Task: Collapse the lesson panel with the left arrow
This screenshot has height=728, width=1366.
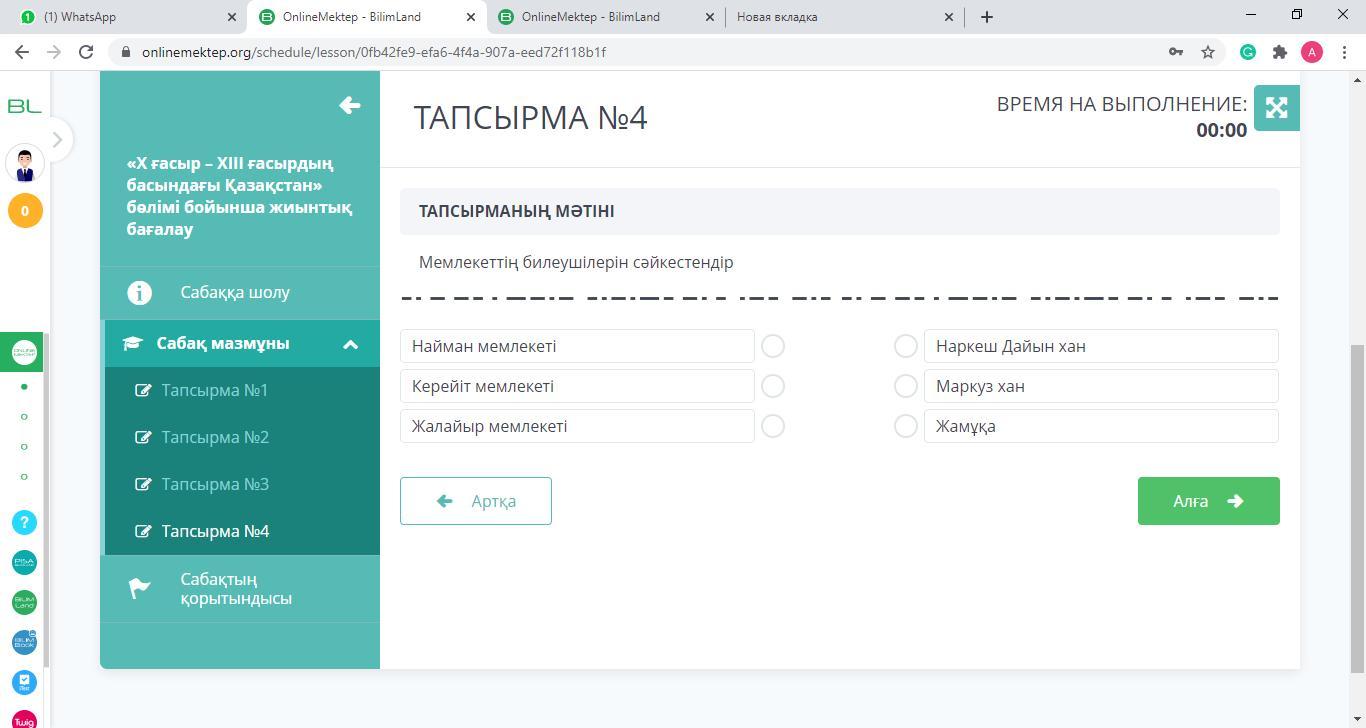Action: coord(349,105)
